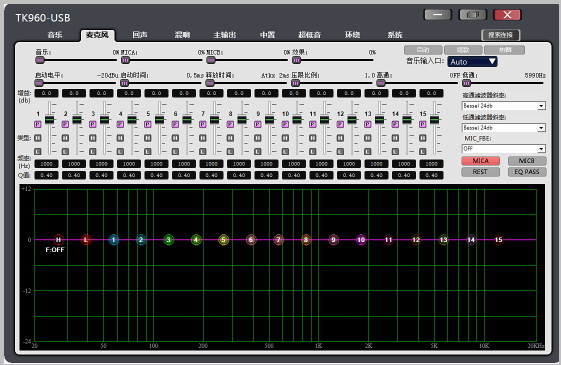Image resolution: width=561 pixels, height=365 pixels.
Task: Select band node 7 on the EQ graph
Action: click(x=279, y=239)
